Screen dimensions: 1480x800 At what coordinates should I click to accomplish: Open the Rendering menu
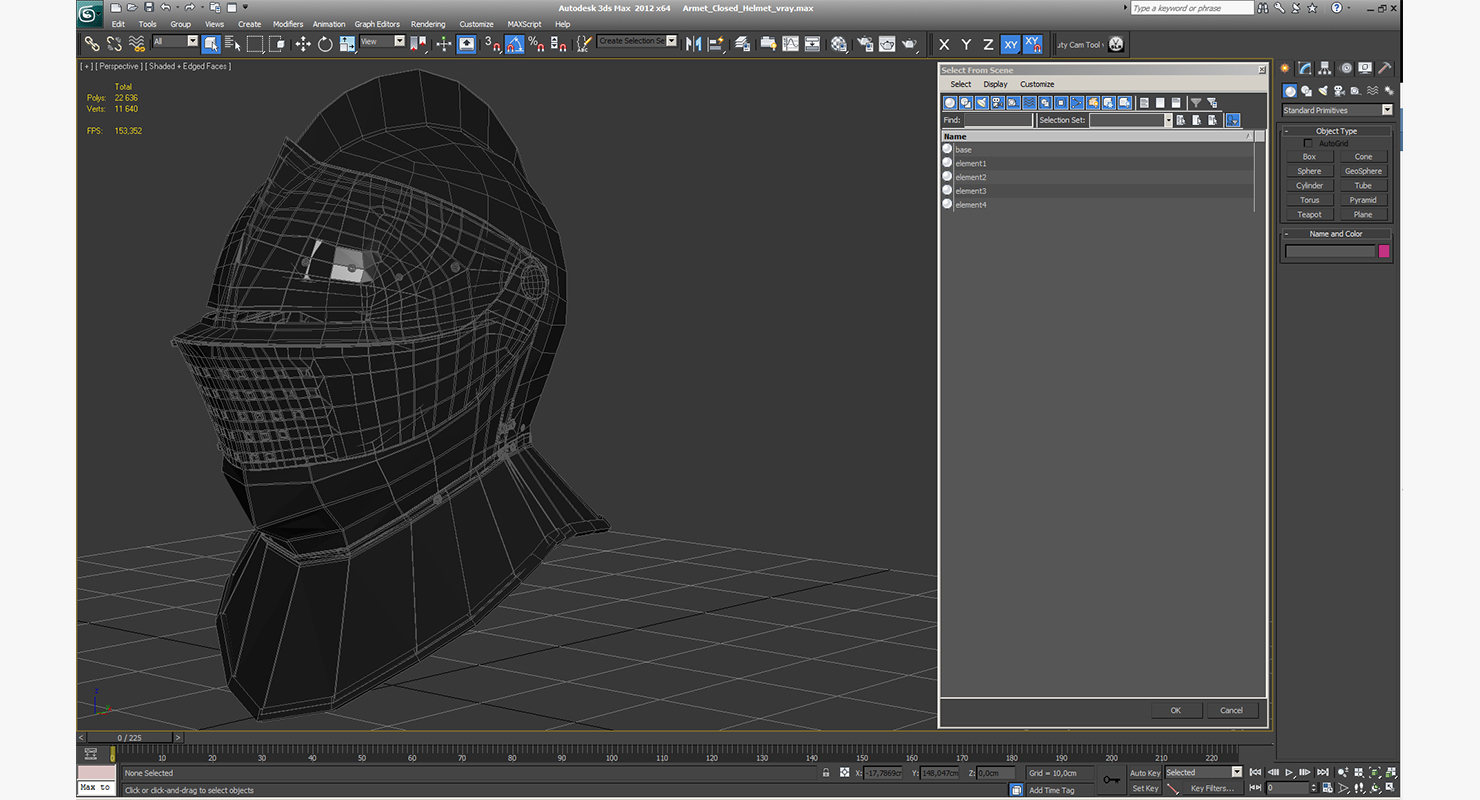click(x=428, y=24)
